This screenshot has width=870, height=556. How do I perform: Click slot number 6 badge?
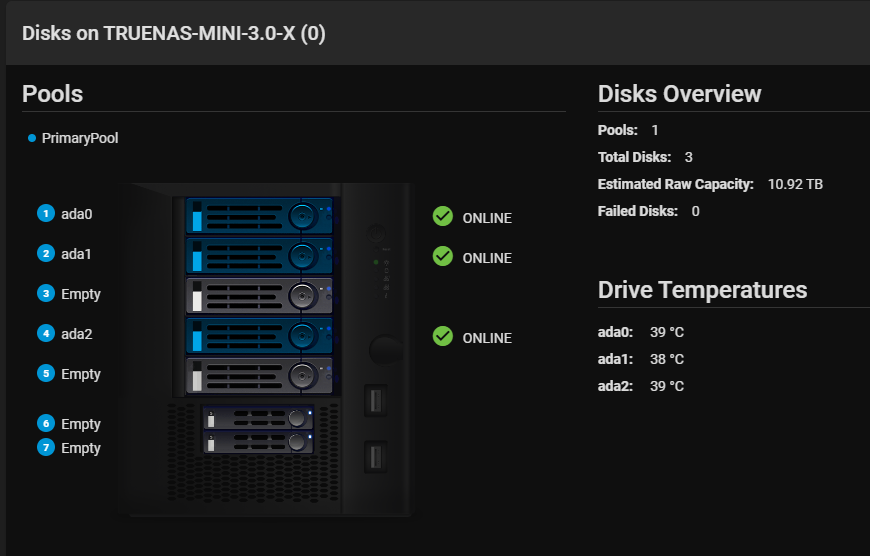[46, 423]
